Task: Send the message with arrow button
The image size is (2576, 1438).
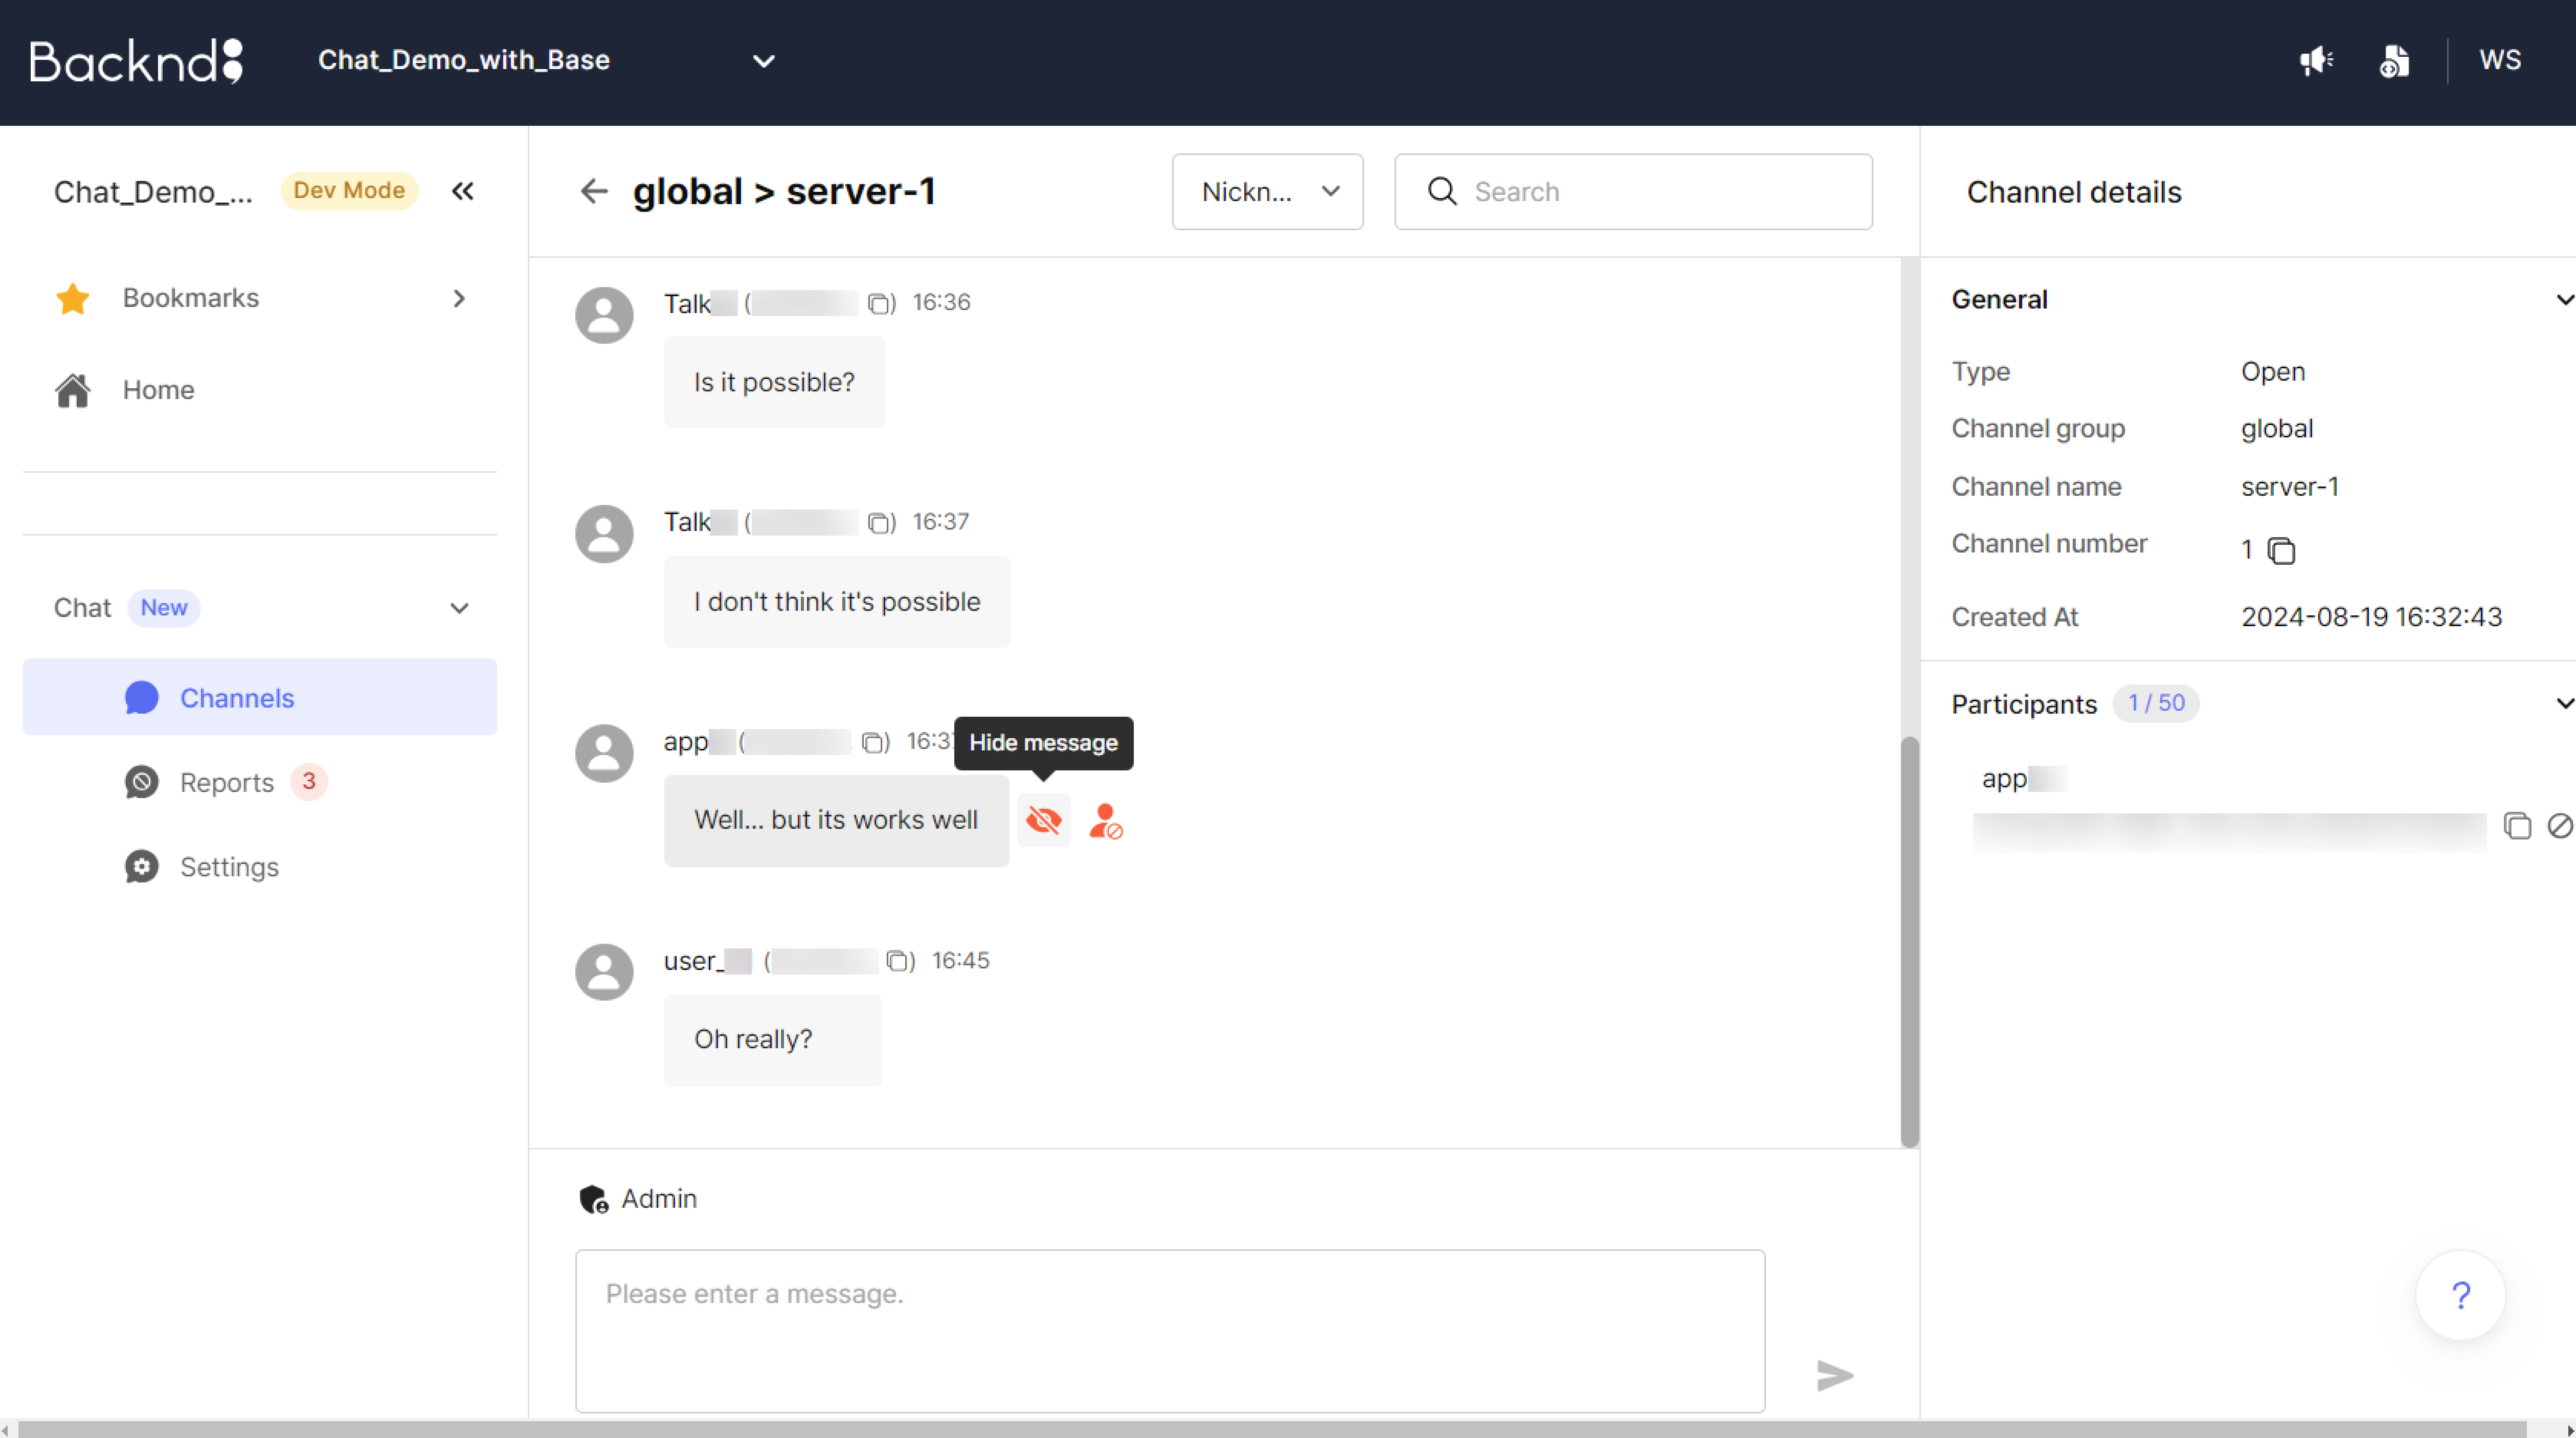Action: point(1834,1375)
